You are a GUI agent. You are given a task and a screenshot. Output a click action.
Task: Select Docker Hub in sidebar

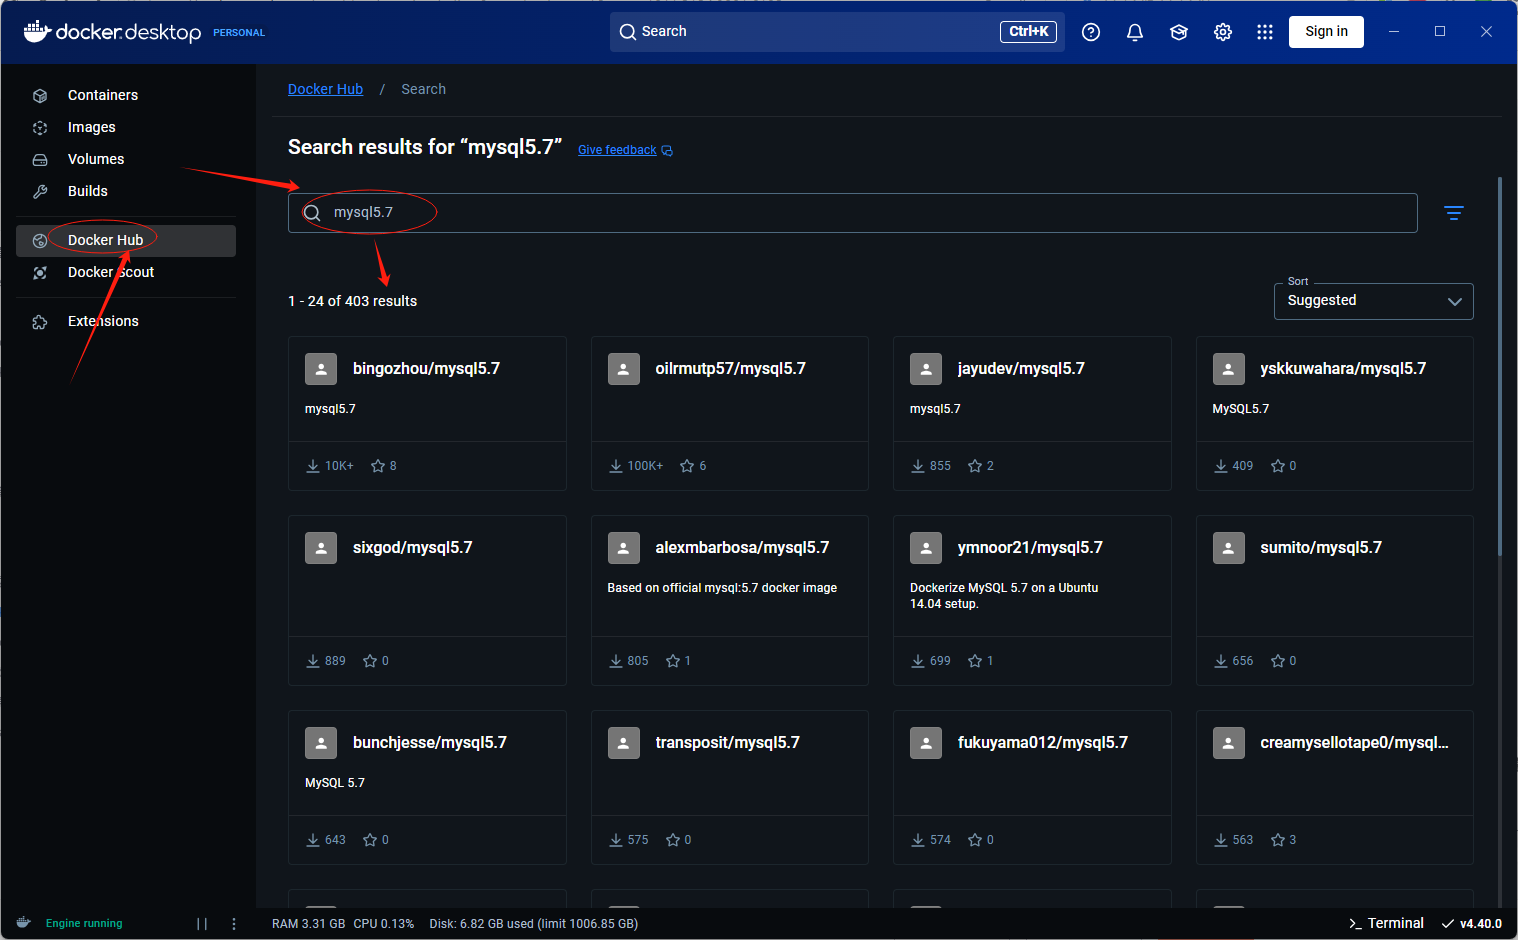pyautogui.click(x=126, y=240)
